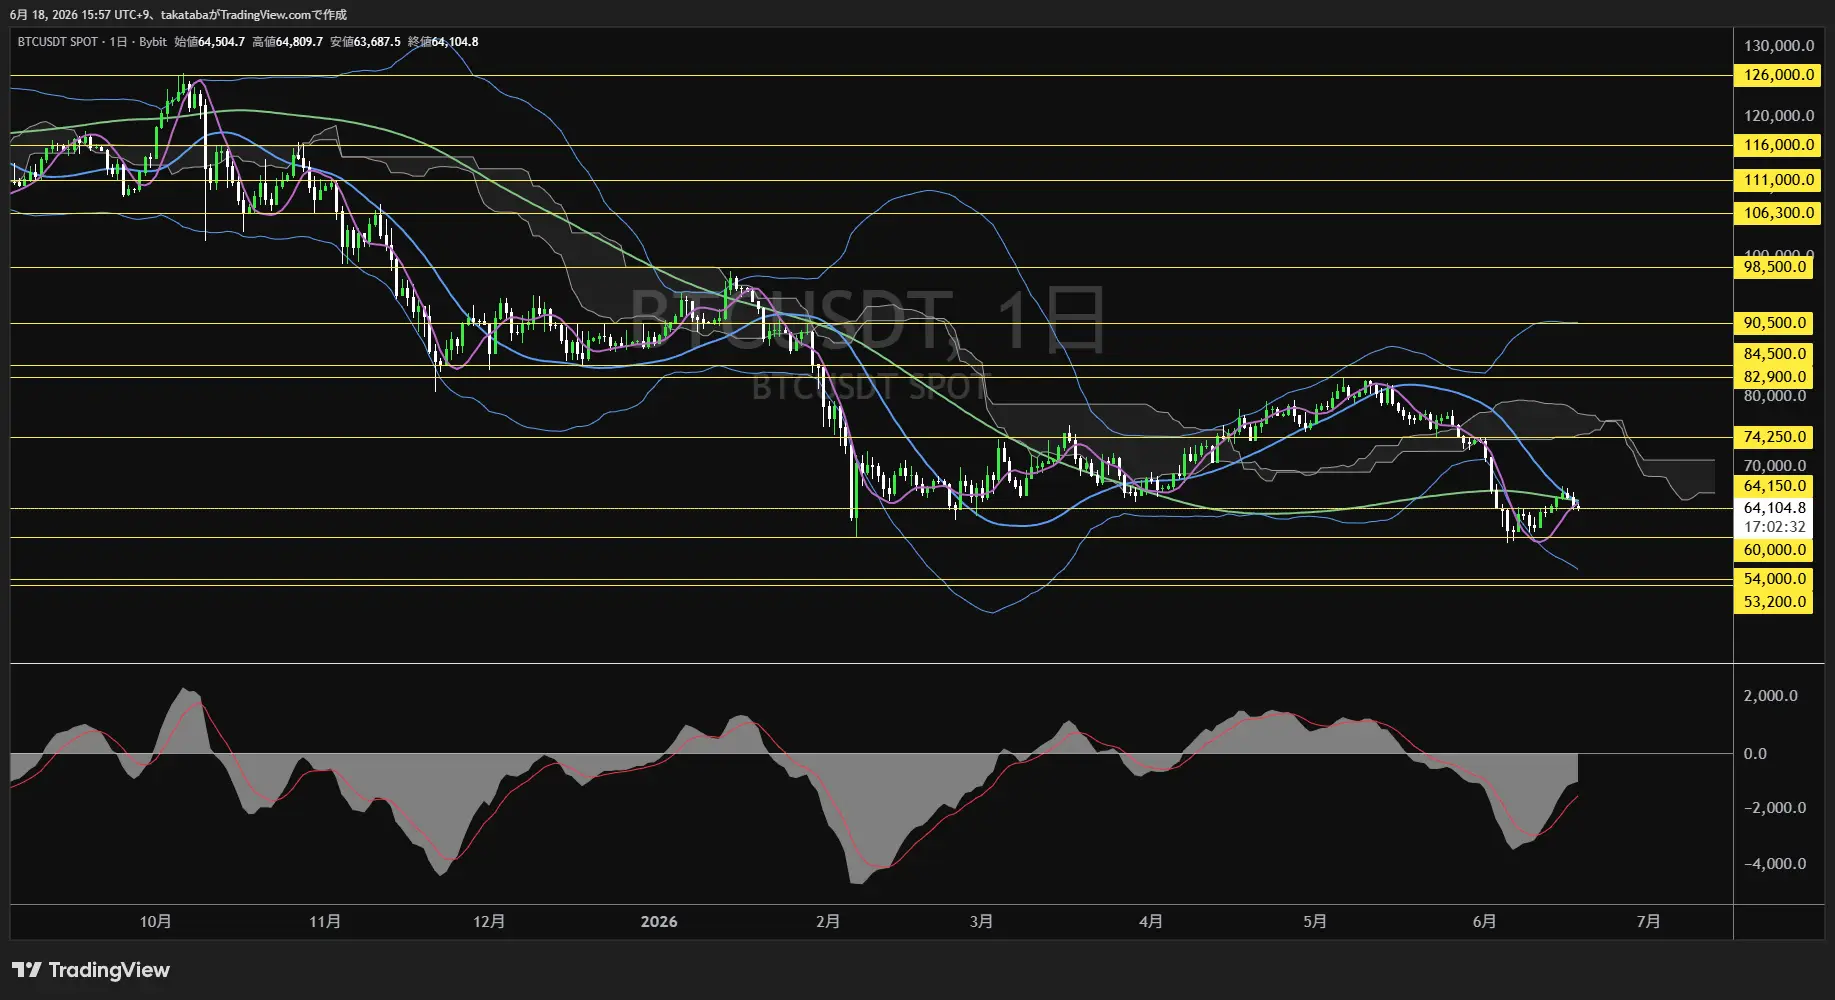The height and width of the screenshot is (1000, 1835).
Task: Click the 106,300.0 yellow price label
Action: [x=1777, y=213]
